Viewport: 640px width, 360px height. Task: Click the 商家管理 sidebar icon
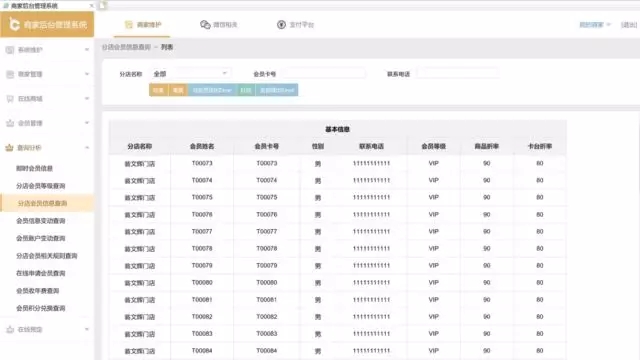pyautogui.click(x=10, y=74)
